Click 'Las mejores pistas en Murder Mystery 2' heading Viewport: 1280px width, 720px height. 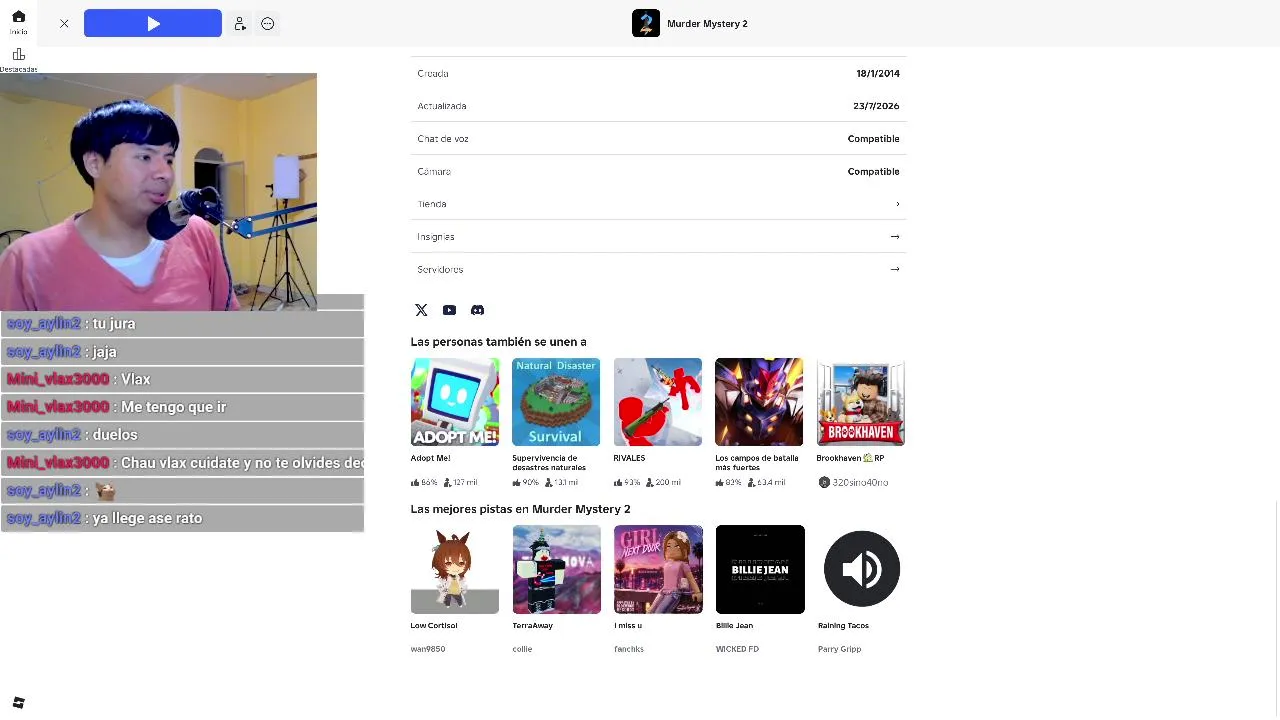point(520,509)
